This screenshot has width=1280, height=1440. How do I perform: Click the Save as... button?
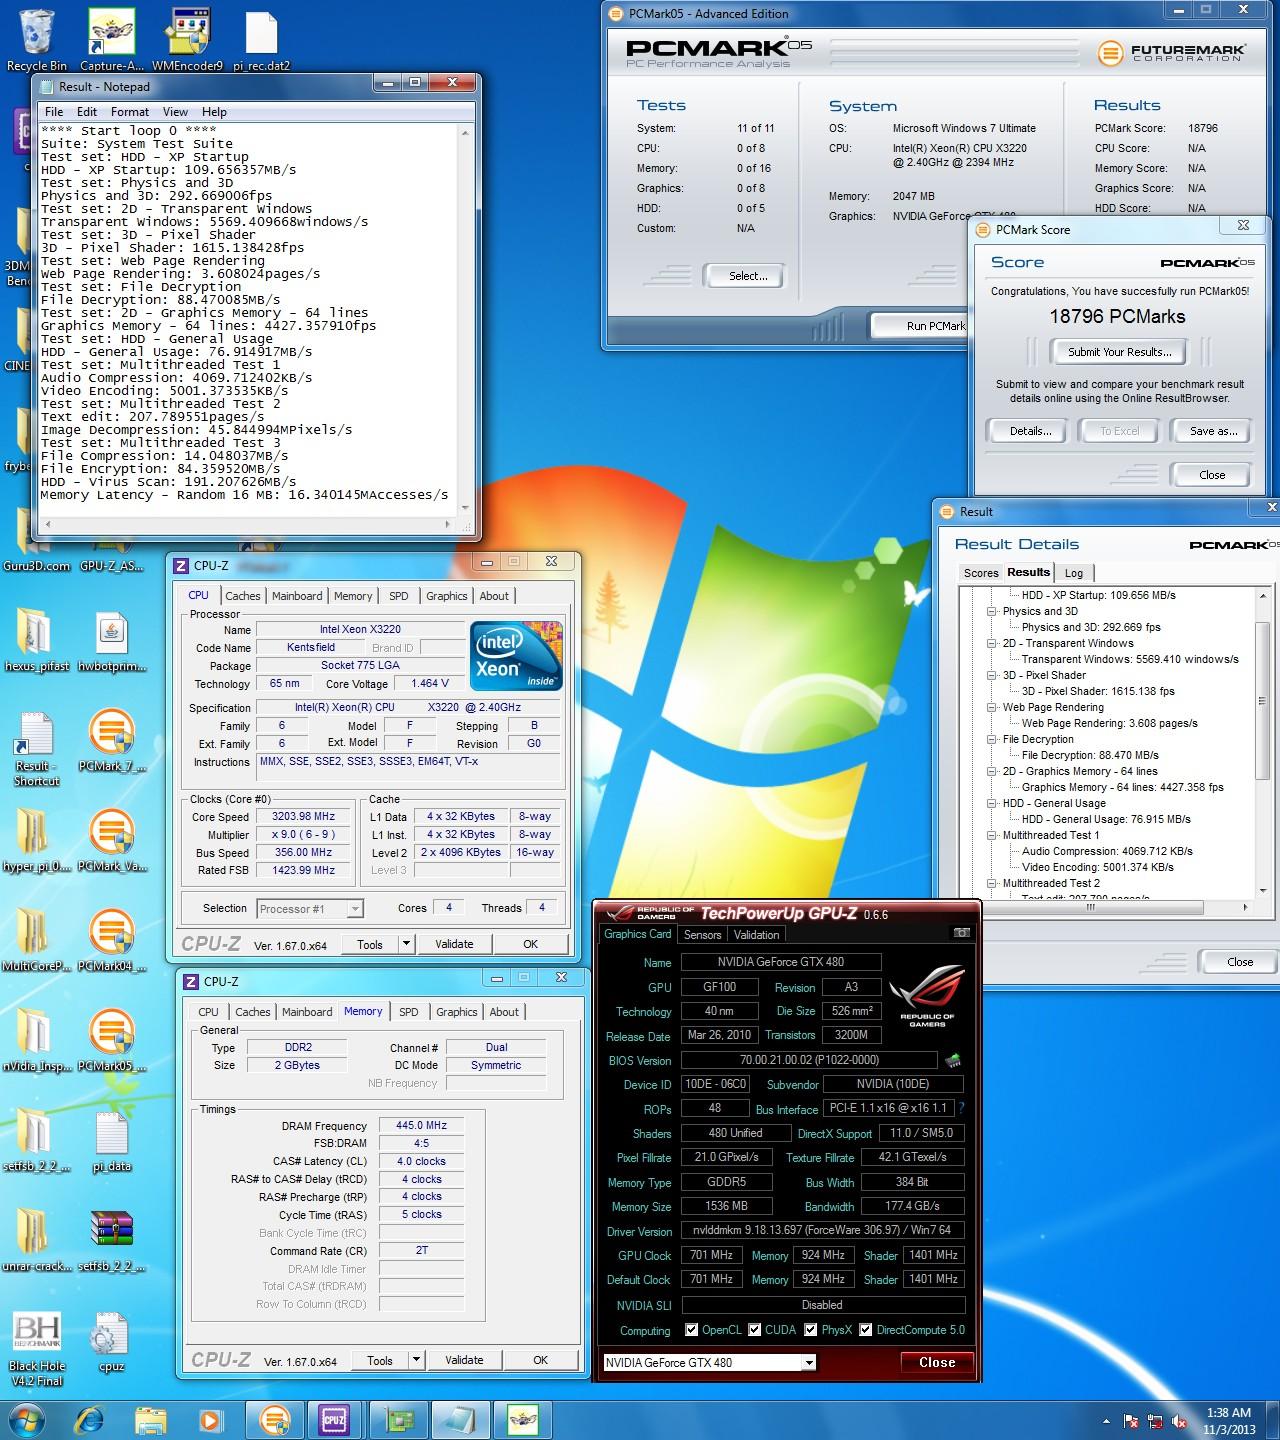pyautogui.click(x=1213, y=431)
